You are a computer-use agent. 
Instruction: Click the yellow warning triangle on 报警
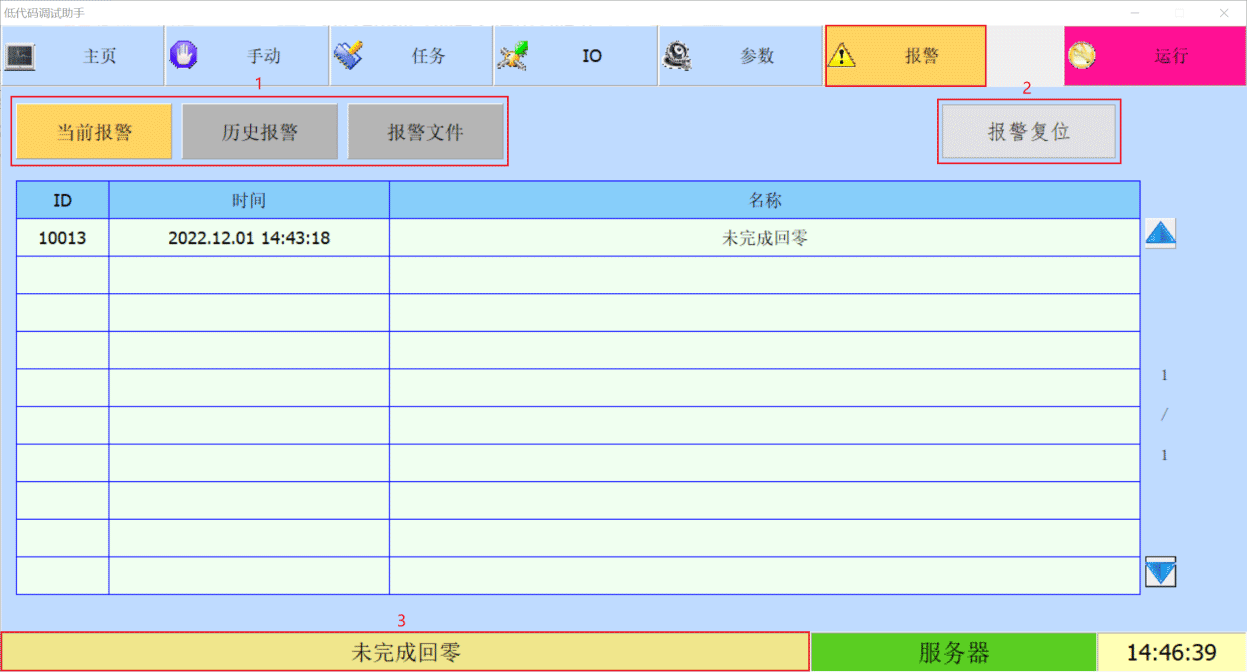click(x=842, y=56)
